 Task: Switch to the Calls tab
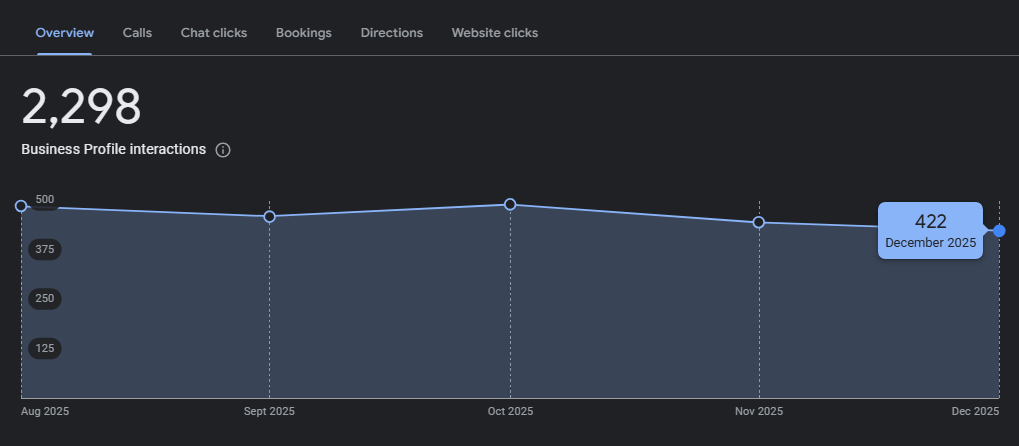pos(137,33)
